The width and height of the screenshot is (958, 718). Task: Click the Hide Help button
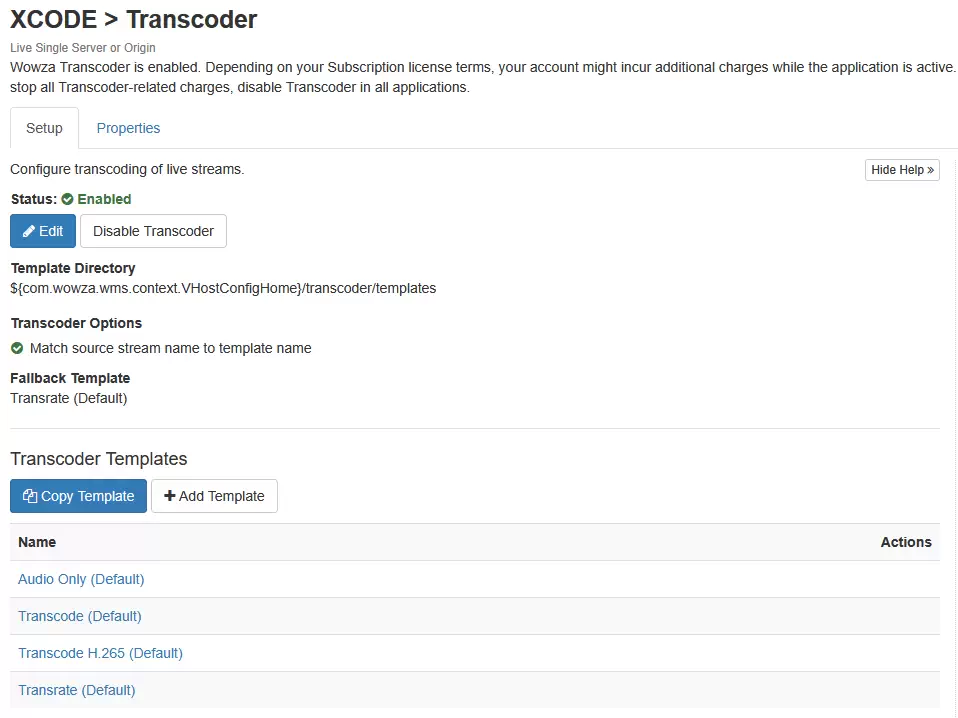point(902,170)
